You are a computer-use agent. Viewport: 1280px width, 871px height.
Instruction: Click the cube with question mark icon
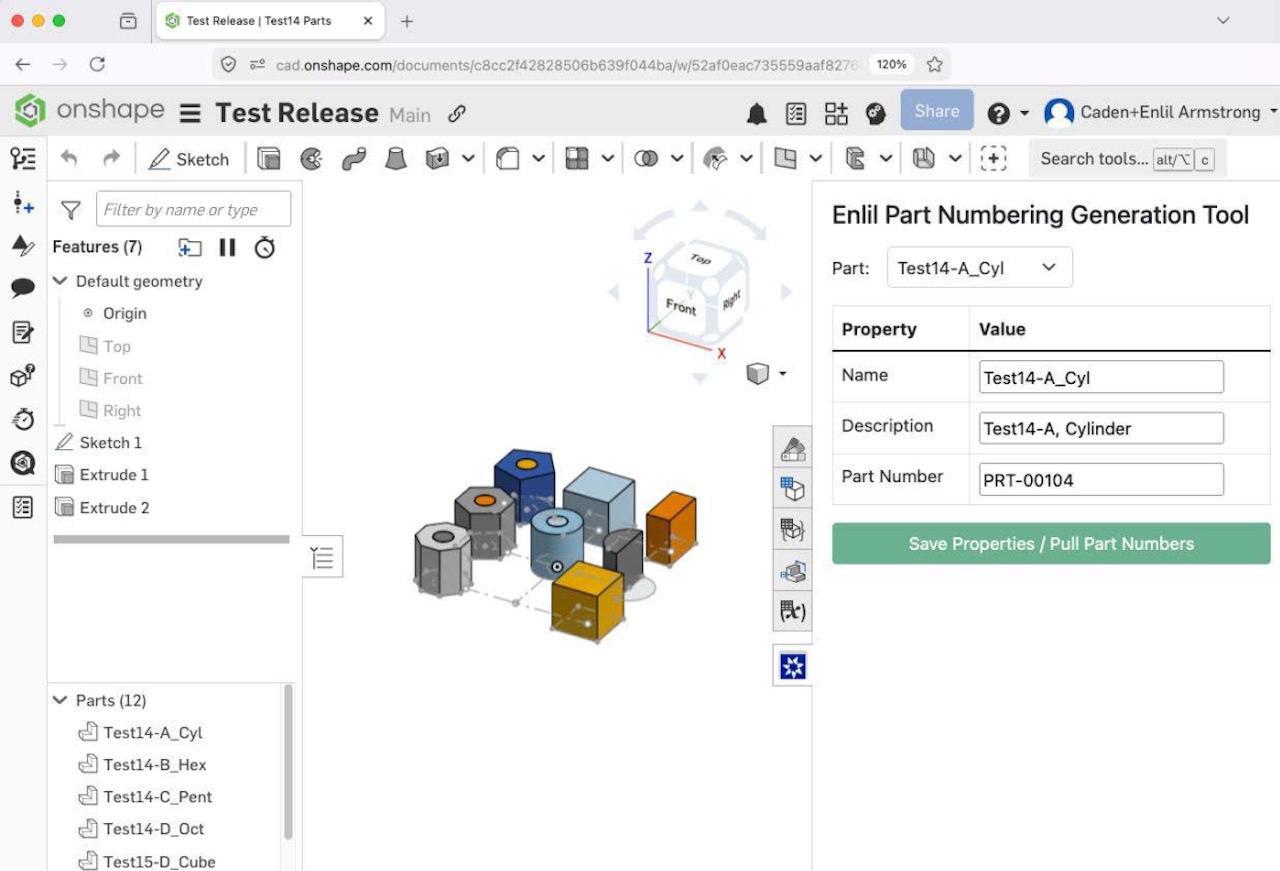23,376
